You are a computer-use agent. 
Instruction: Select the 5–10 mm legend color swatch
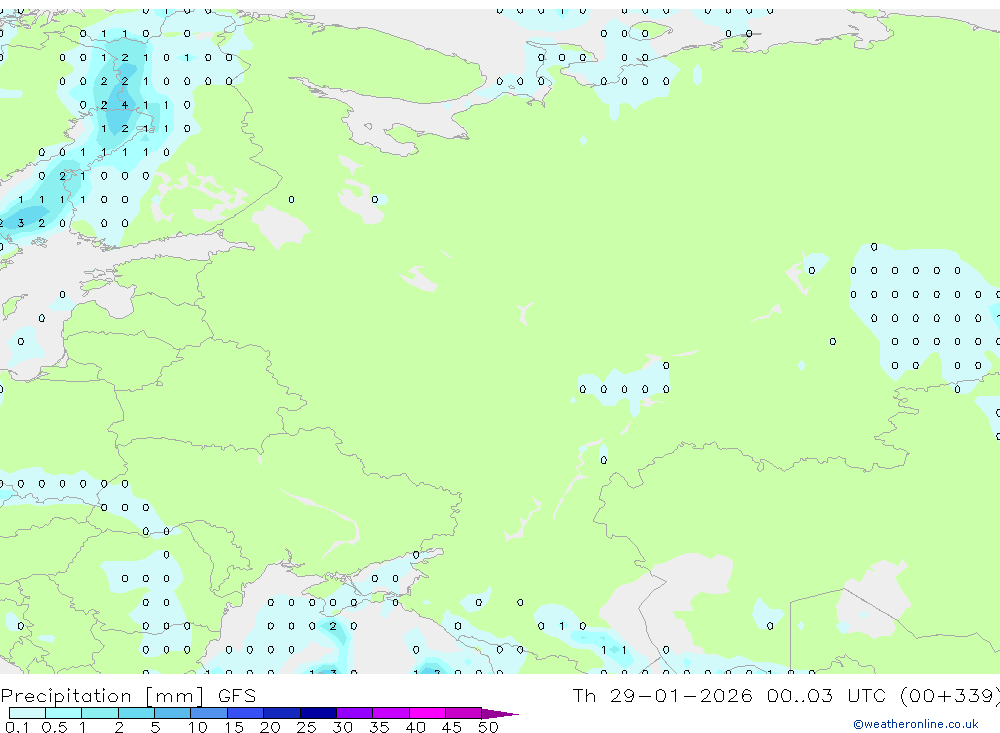[173, 713]
